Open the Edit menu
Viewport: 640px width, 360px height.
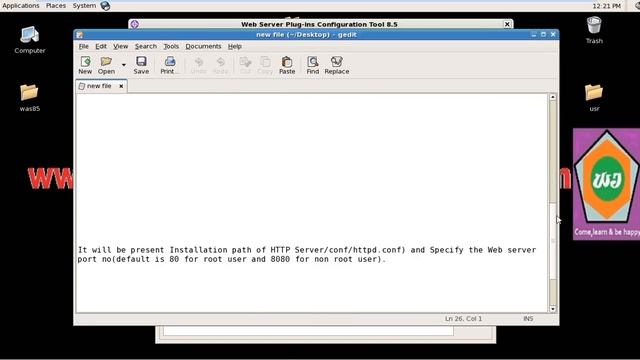click(x=101, y=47)
